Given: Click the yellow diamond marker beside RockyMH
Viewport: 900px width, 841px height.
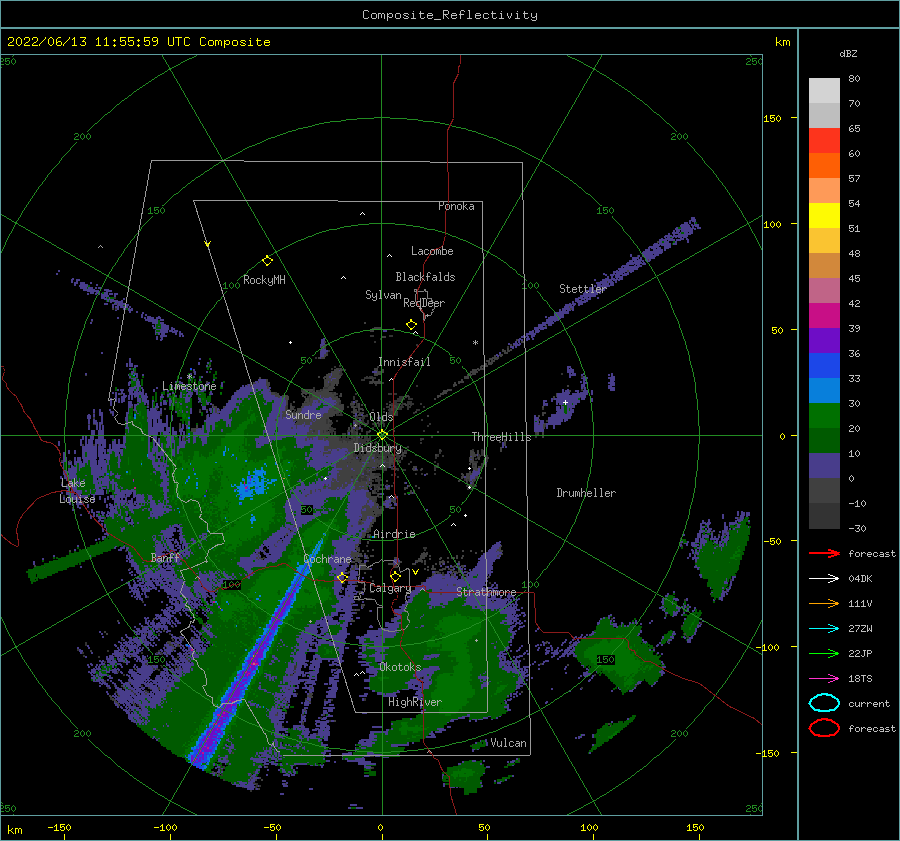Looking at the screenshot, I should click(267, 261).
